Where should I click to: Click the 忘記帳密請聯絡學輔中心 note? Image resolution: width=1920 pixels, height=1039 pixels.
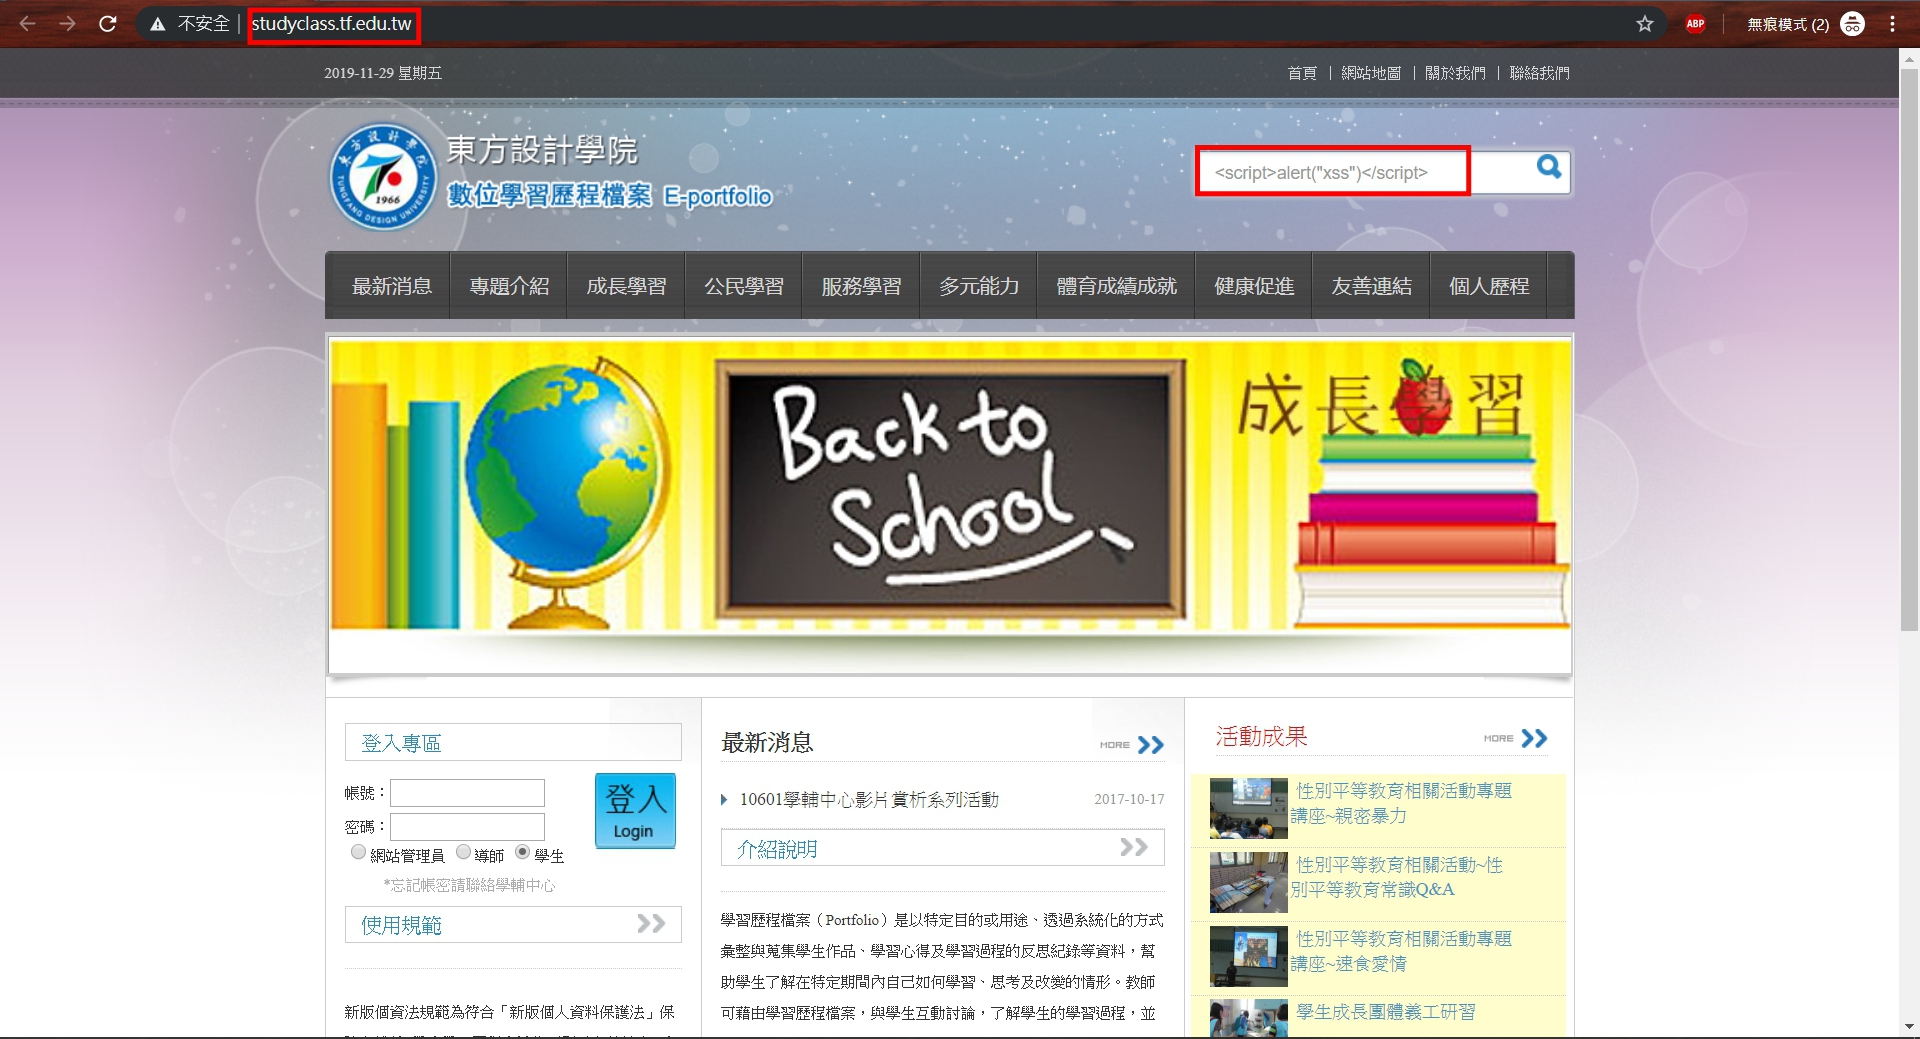[x=469, y=885]
